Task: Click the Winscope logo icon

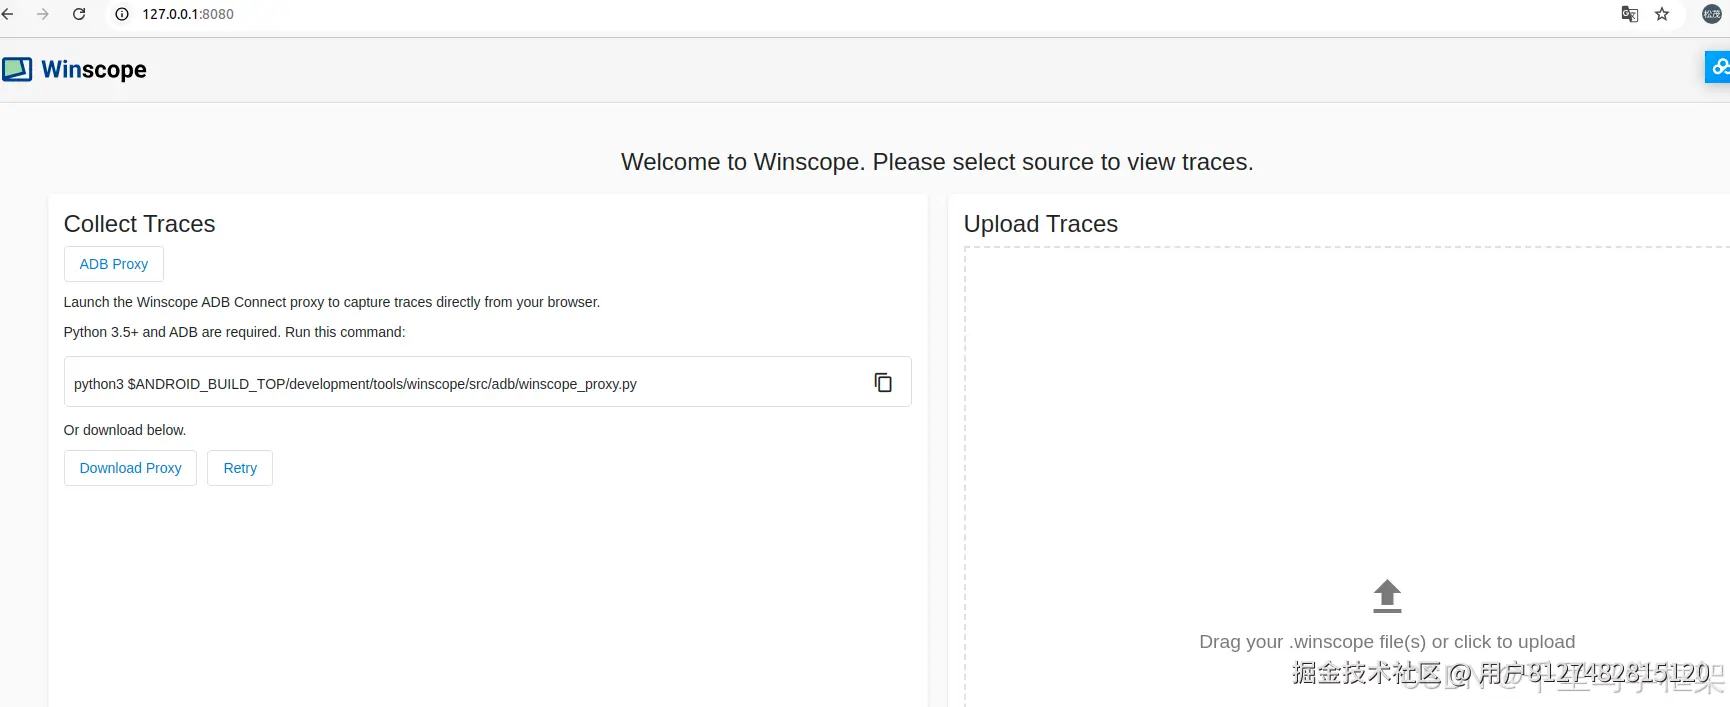Action: coord(17,69)
